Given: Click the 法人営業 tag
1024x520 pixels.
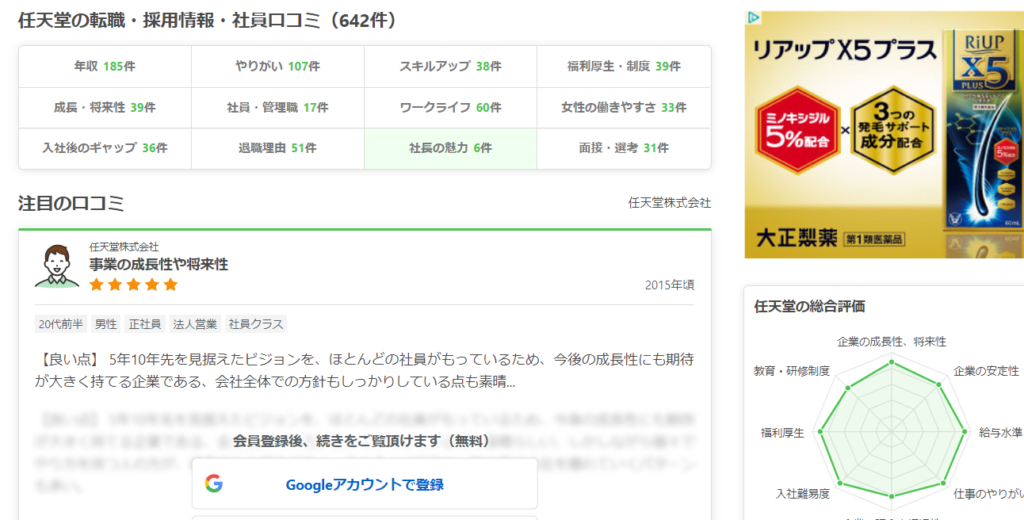Looking at the screenshot, I should point(195,324).
